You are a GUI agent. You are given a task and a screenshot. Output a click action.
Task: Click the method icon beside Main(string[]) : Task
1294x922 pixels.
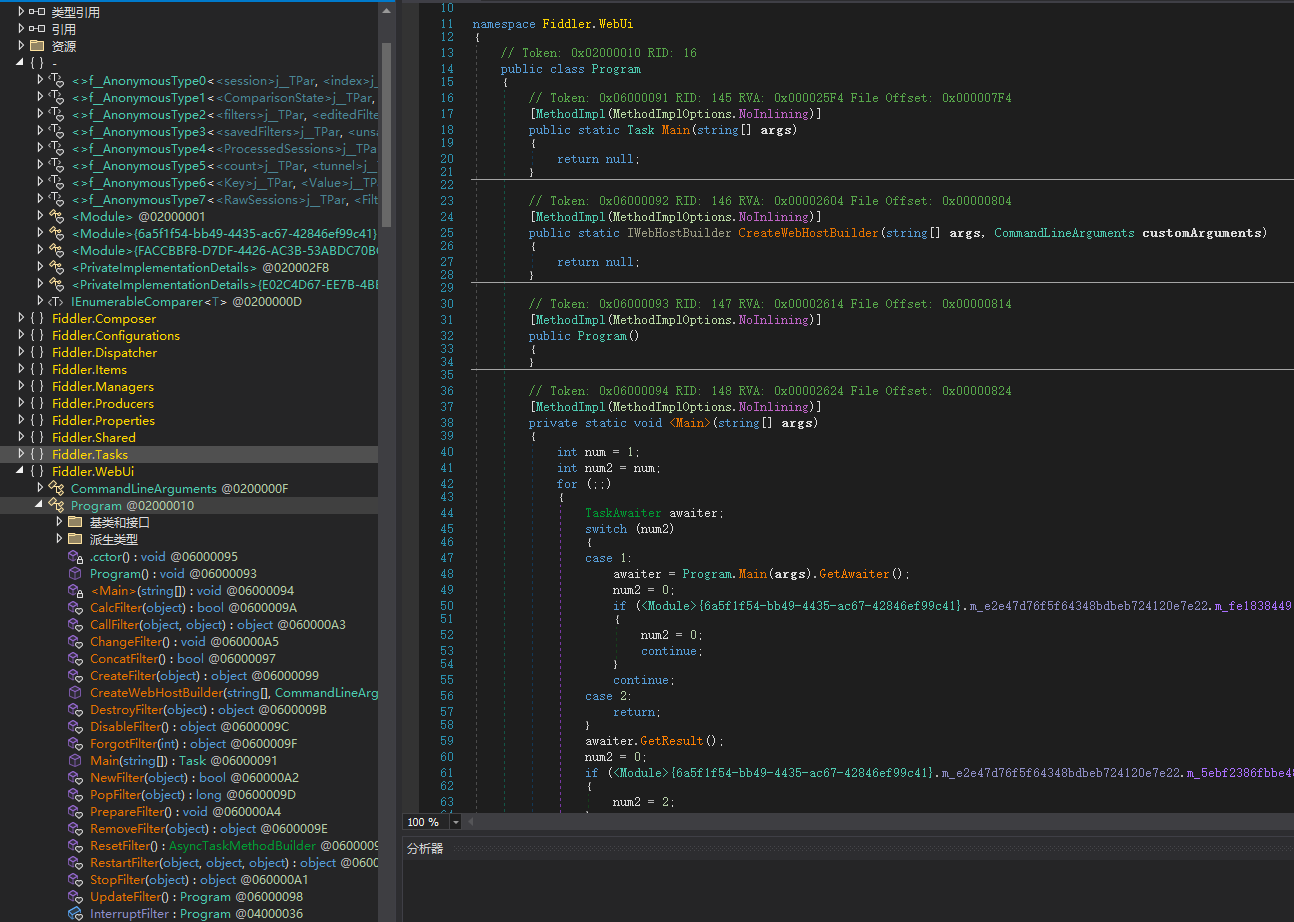75,761
